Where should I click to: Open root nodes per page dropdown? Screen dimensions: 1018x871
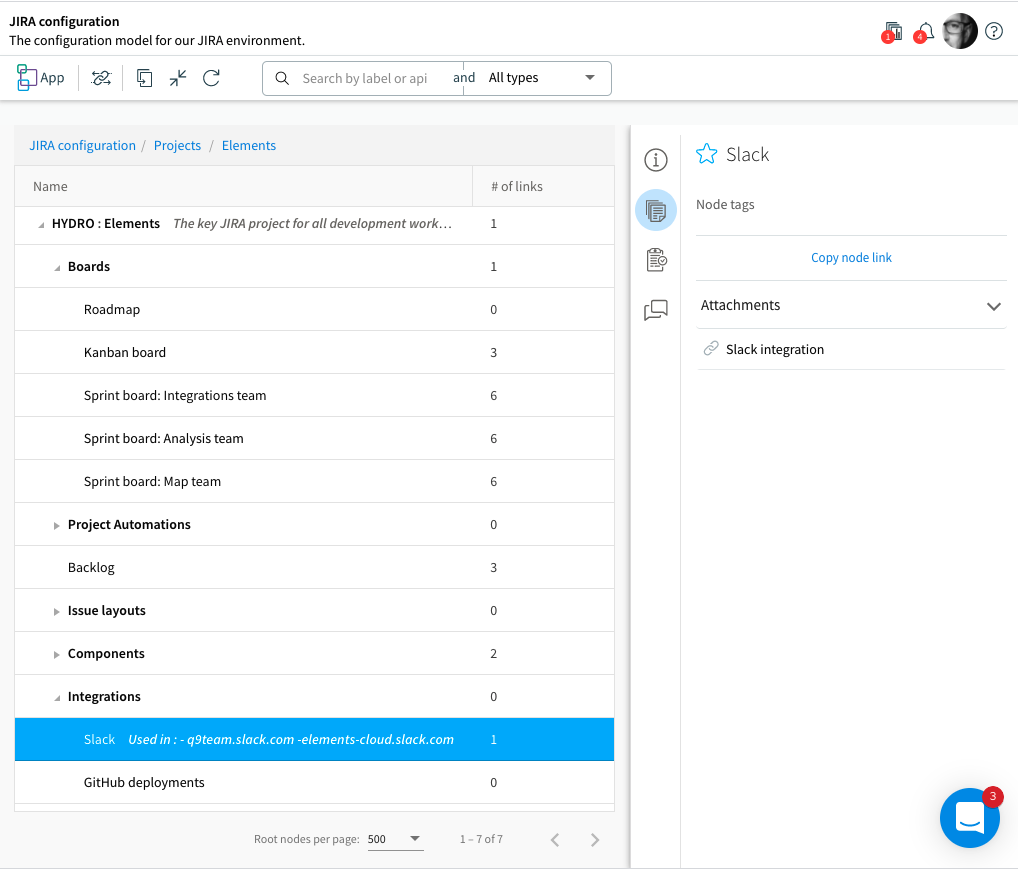coord(395,839)
